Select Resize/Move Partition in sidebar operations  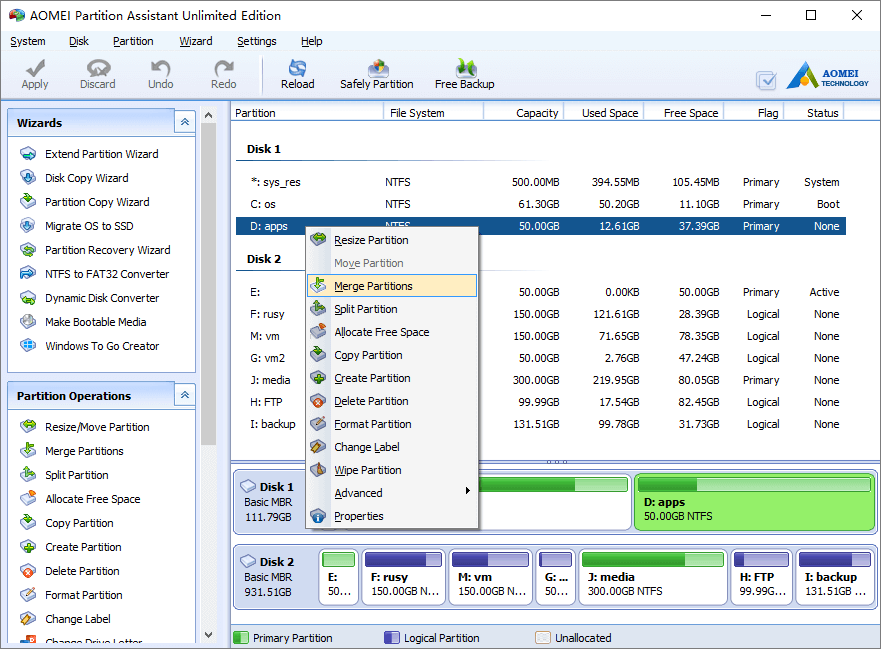click(x=97, y=427)
